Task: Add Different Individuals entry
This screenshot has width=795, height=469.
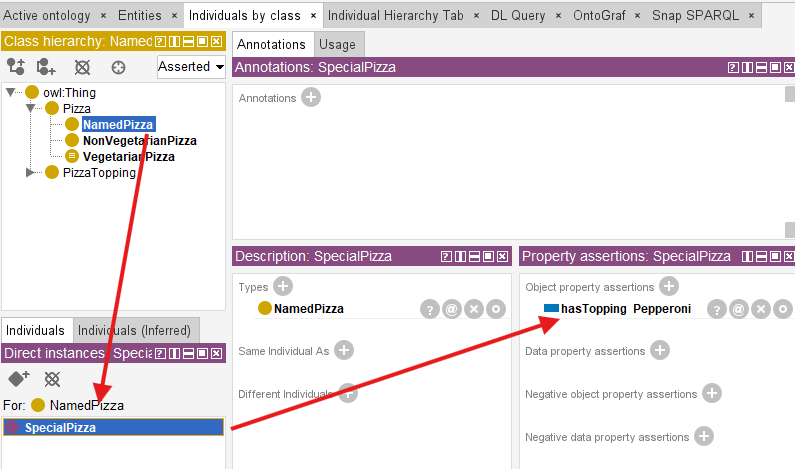Action: coord(348,393)
